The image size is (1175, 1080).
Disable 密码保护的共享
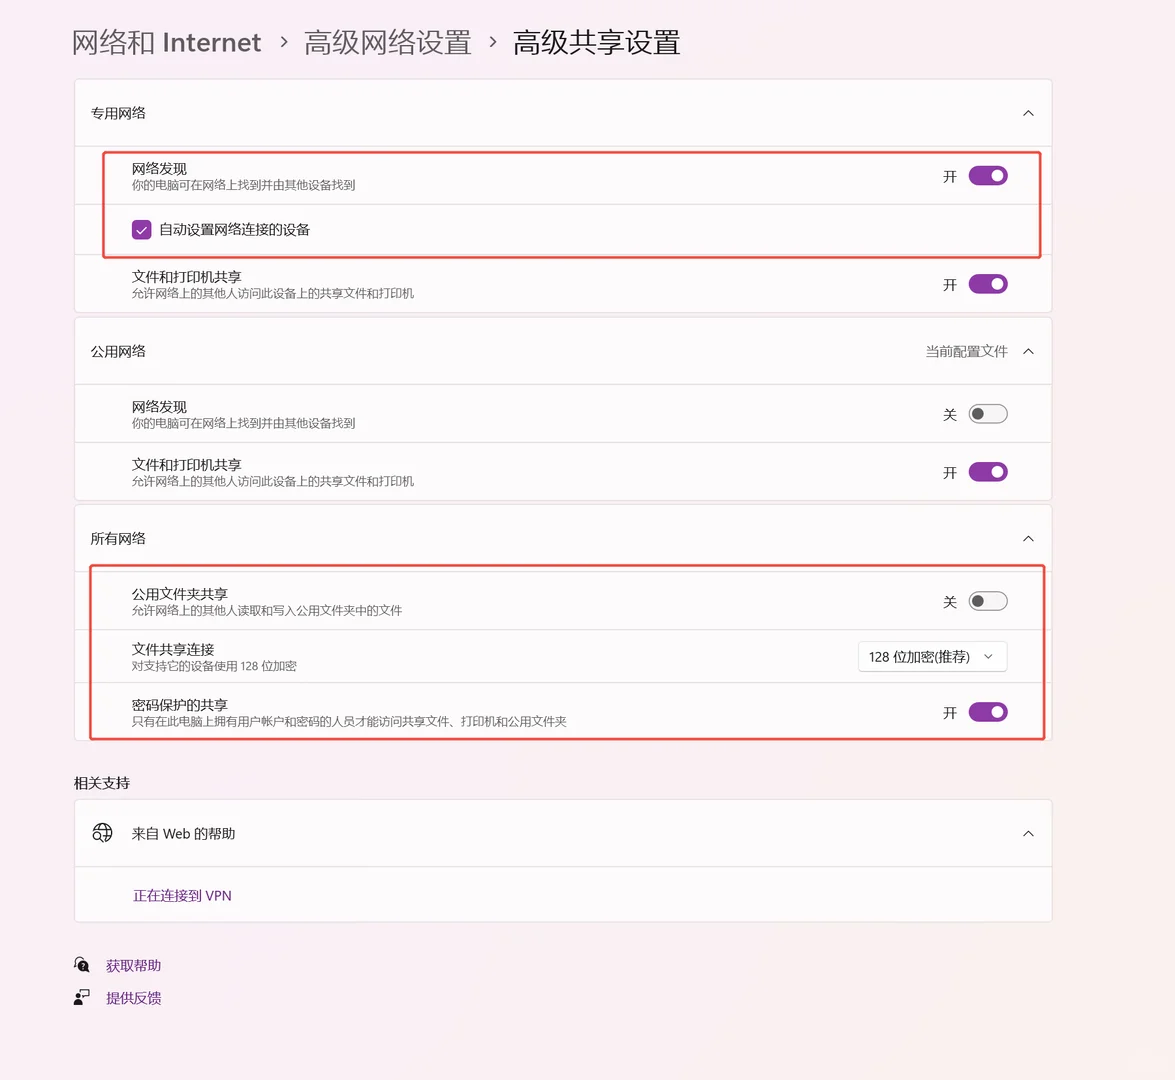987,711
